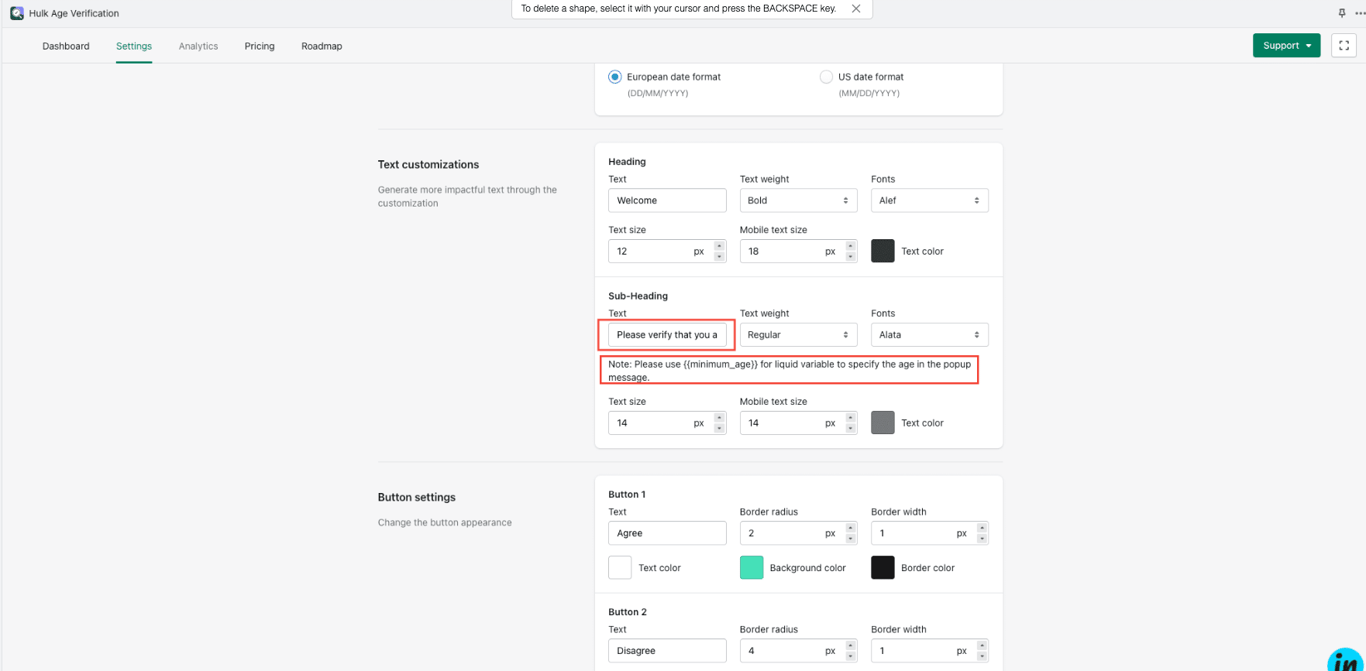The height and width of the screenshot is (671, 1366).
Task: Switch to the Dashboard tab
Action: click(x=66, y=46)
